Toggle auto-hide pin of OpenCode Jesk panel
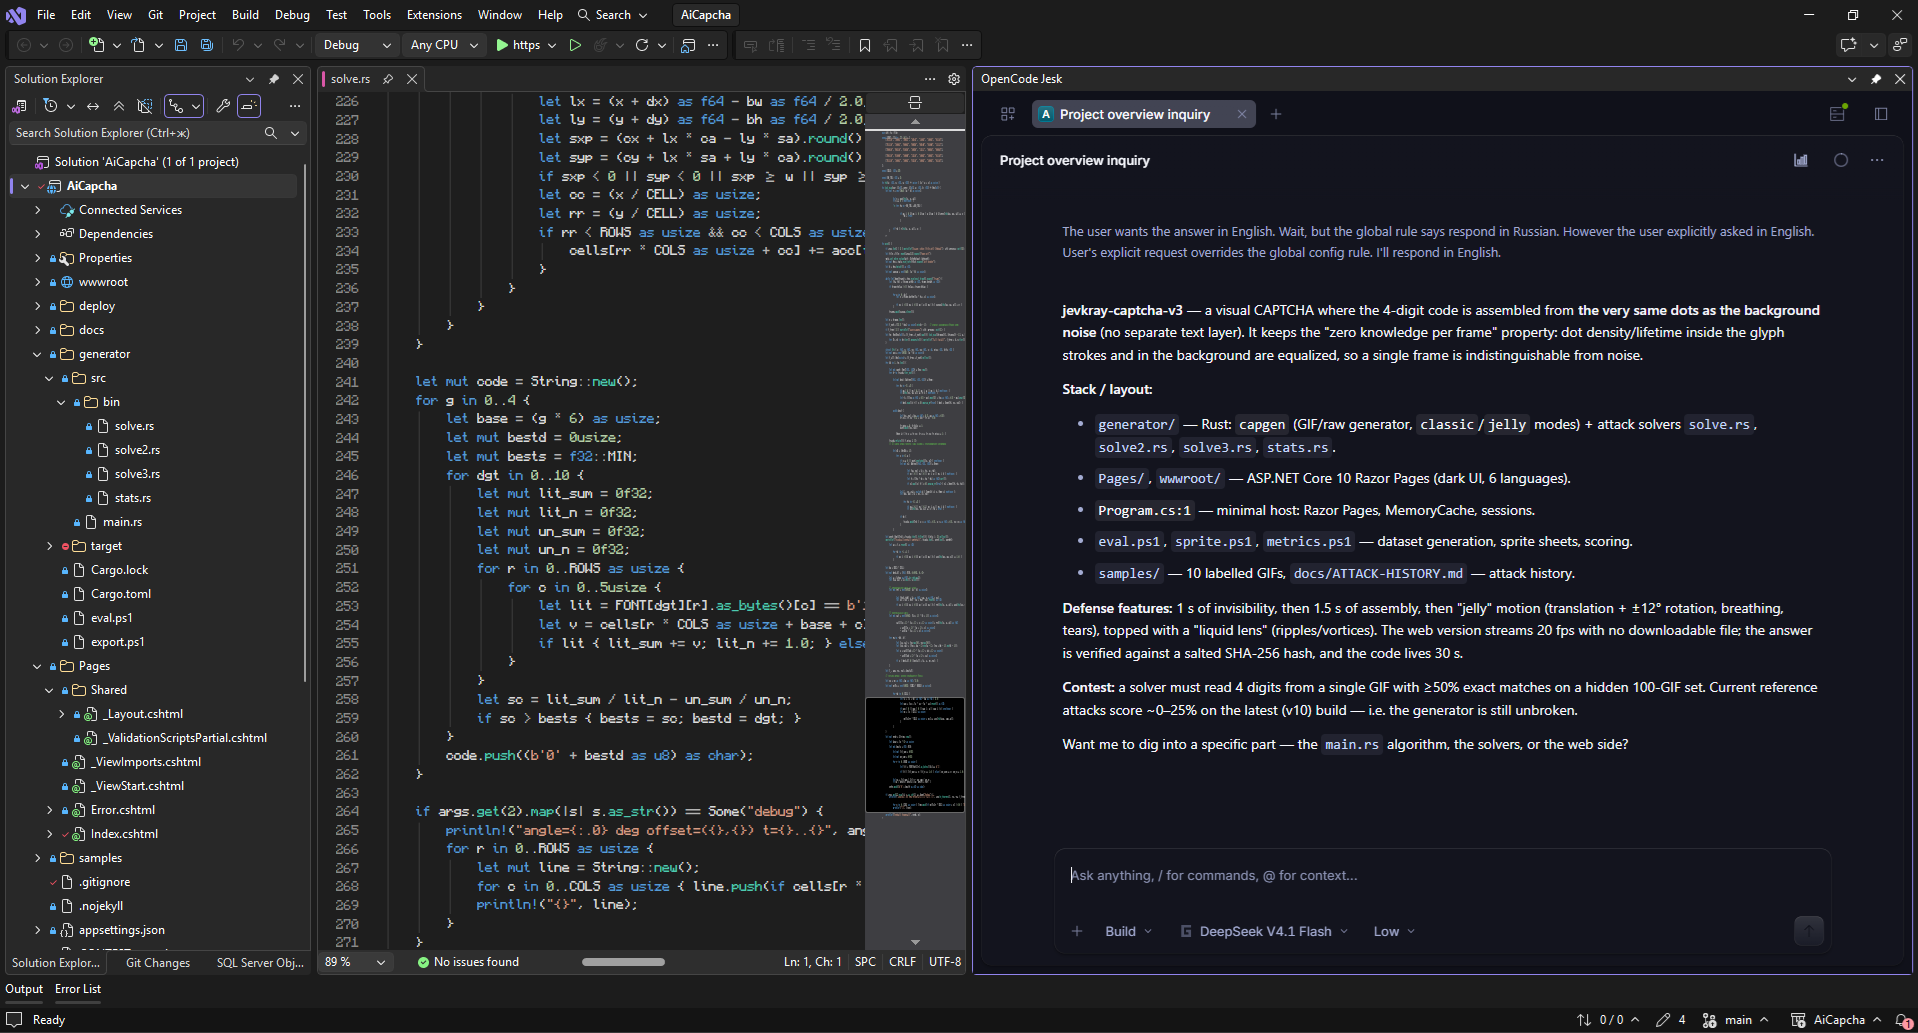 point(1876,79)
